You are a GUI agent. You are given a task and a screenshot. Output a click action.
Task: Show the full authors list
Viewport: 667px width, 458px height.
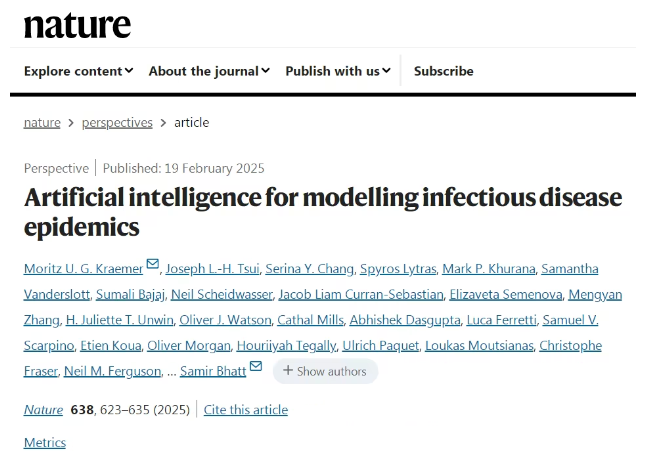[325, 371]
